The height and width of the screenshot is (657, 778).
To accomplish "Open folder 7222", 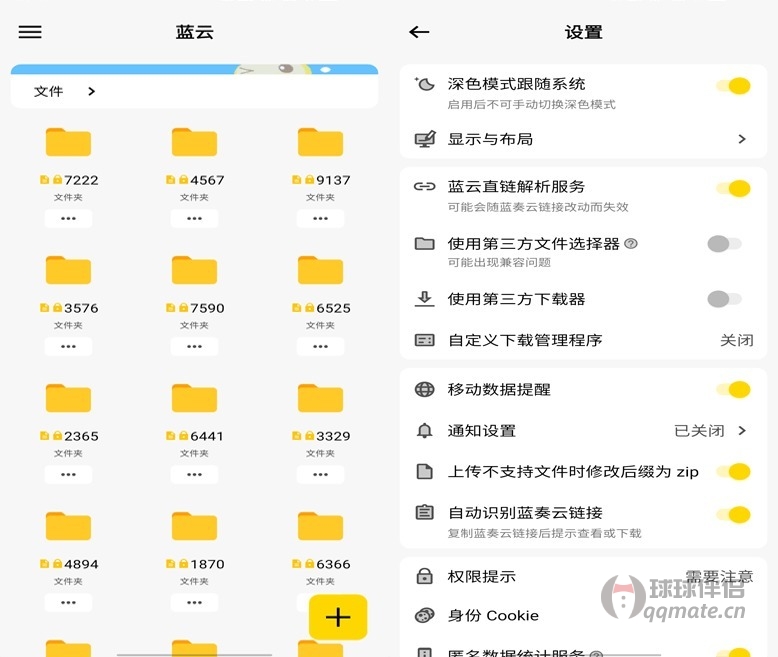I will [68, 143].
